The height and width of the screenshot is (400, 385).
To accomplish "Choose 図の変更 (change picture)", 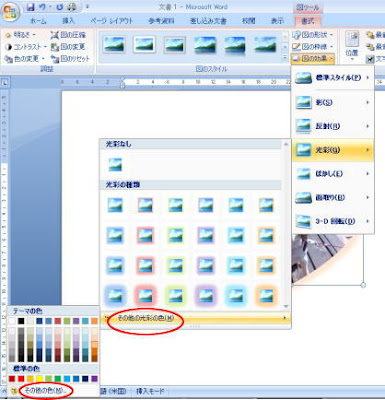I will [68, 47].
